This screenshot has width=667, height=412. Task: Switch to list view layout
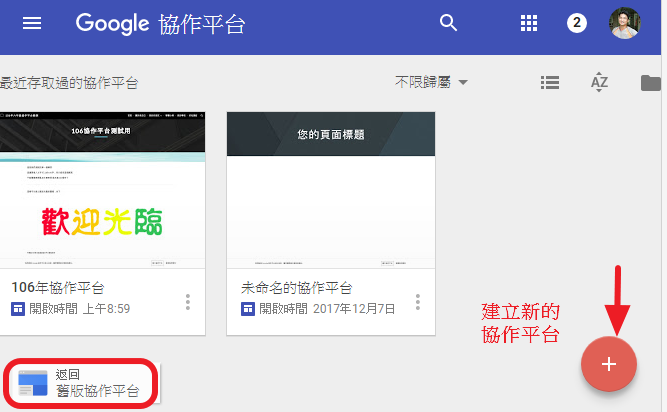[x=549, y=82]
